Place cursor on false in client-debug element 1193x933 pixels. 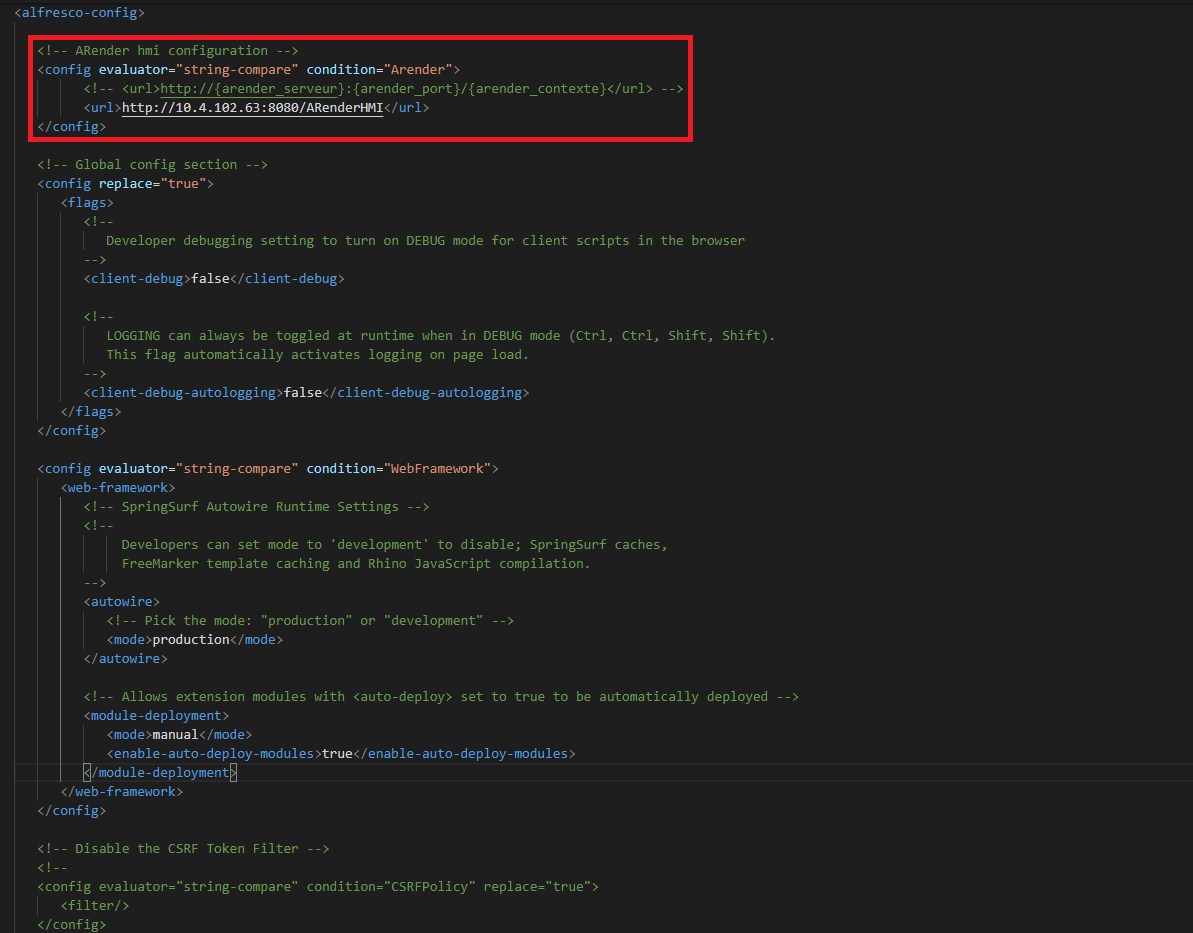[x=210, y=279]
